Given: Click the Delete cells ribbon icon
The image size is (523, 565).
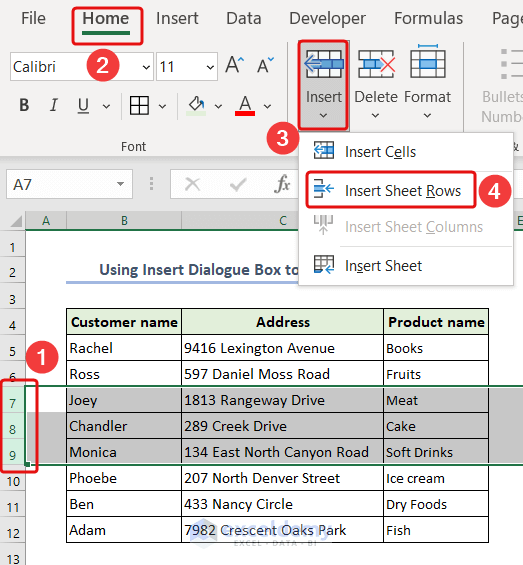Looking at the screenshot, I should (376, 64).
